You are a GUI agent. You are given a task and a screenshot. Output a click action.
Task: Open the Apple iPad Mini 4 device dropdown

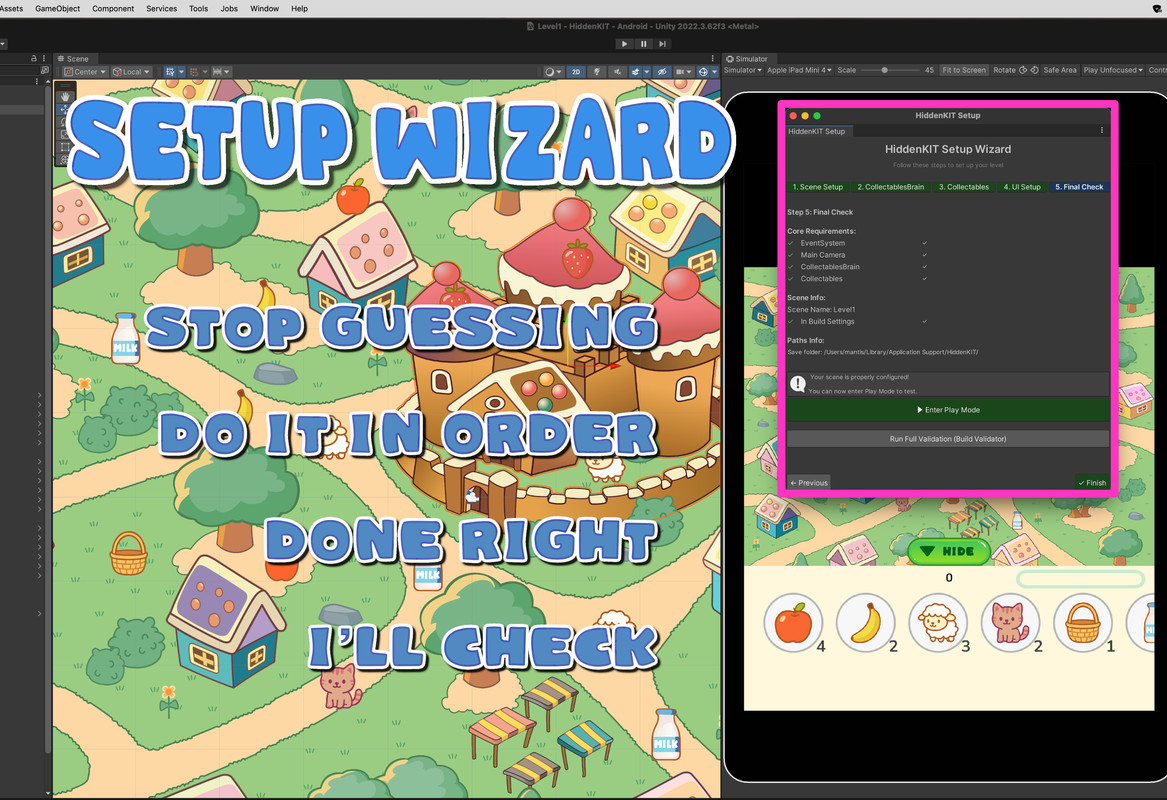[x=799, y=70]
